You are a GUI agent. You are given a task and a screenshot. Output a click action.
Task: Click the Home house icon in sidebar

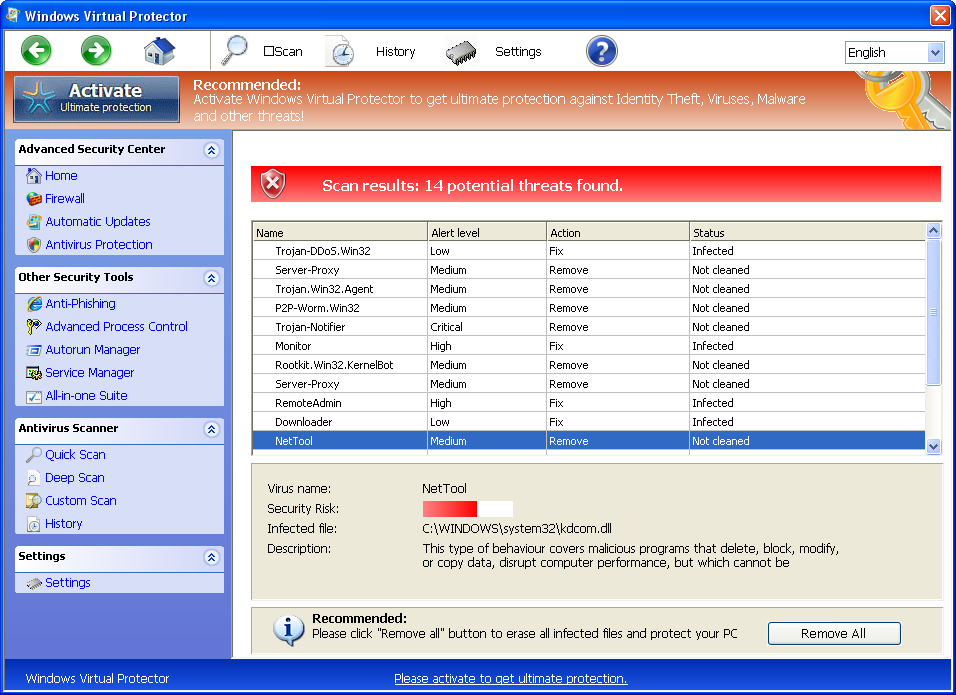pyautogui.click(x=34, y=176)
